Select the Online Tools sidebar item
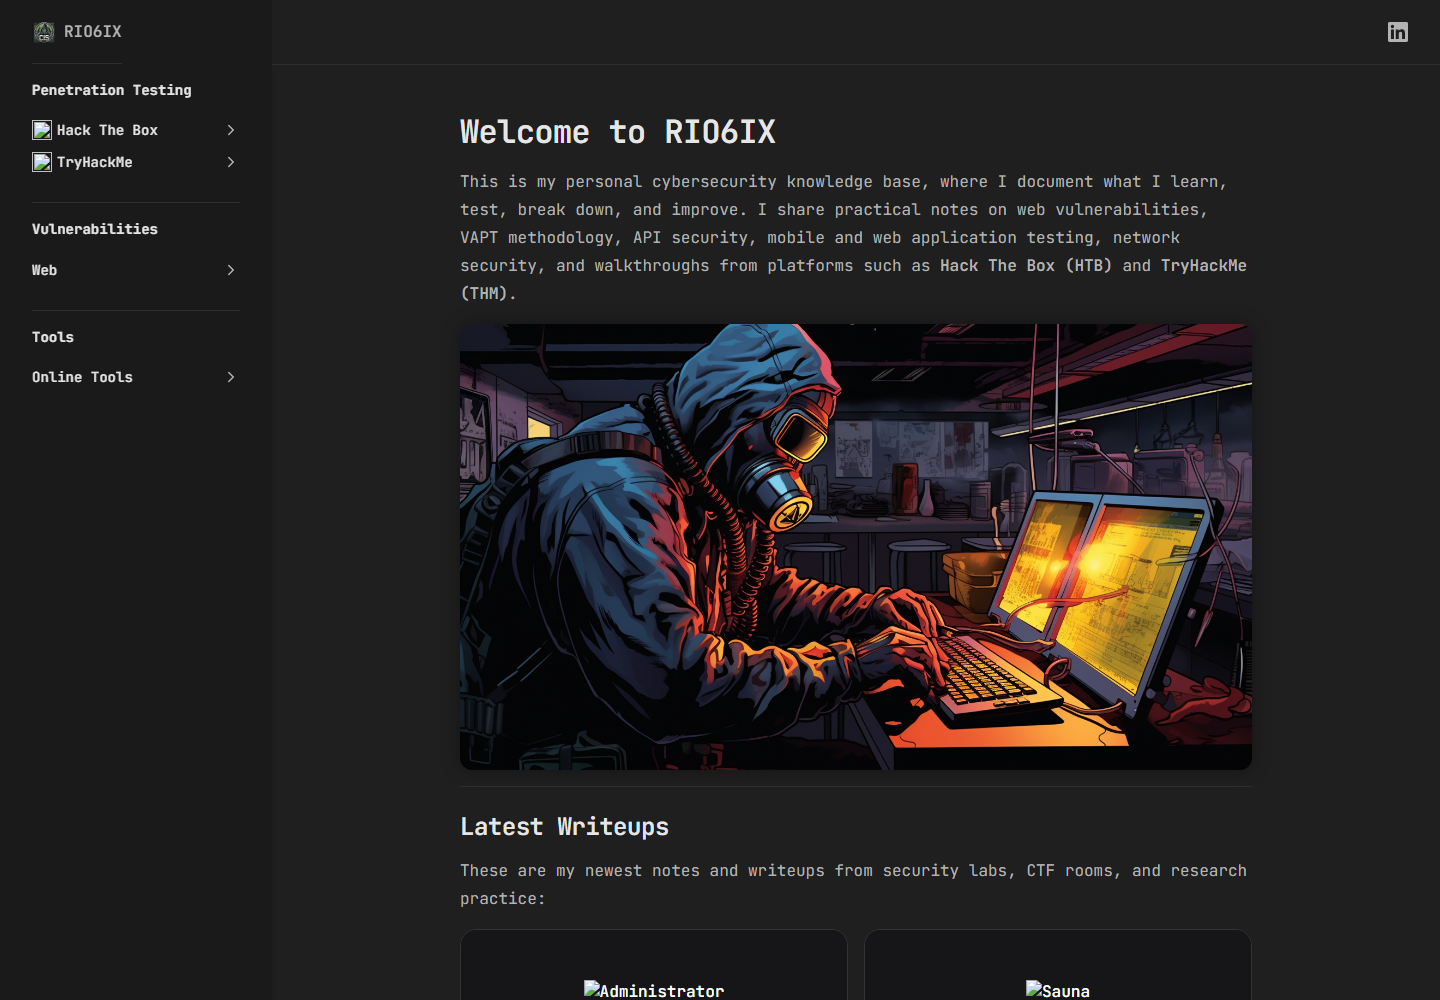 click(82, 377)
